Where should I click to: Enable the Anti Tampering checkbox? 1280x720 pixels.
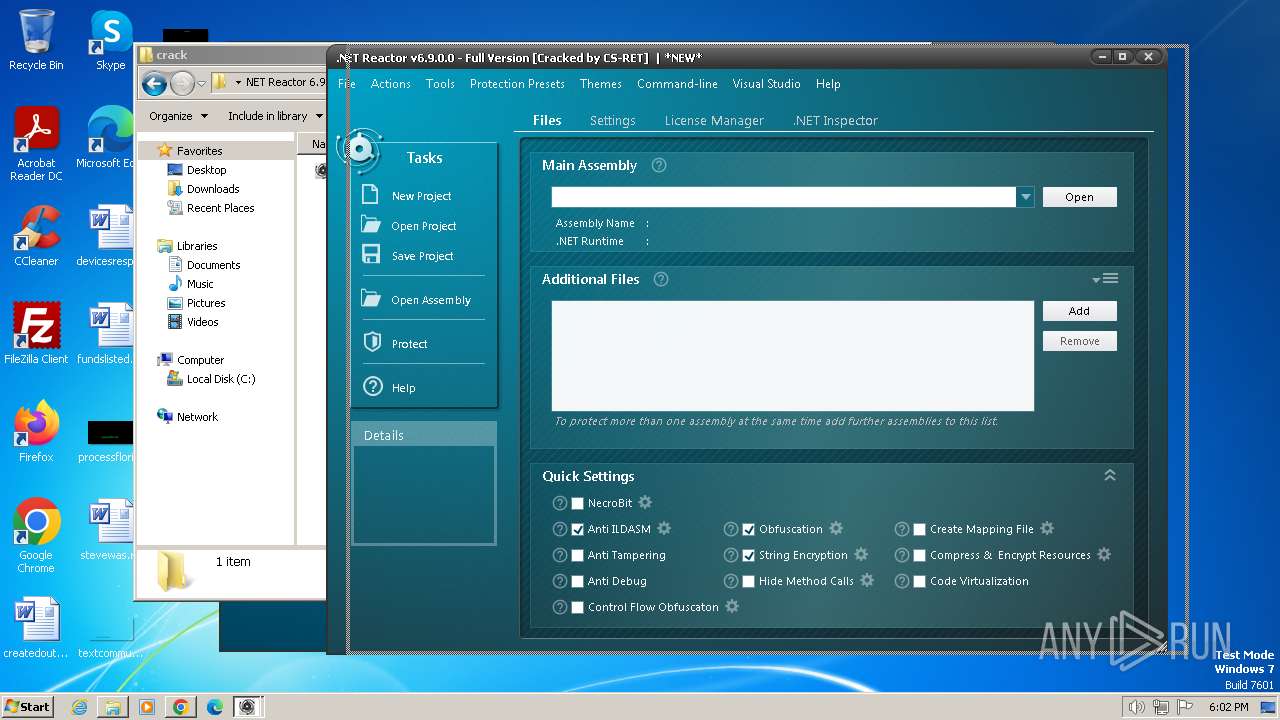pyautogui.click(x=577, y=555)
